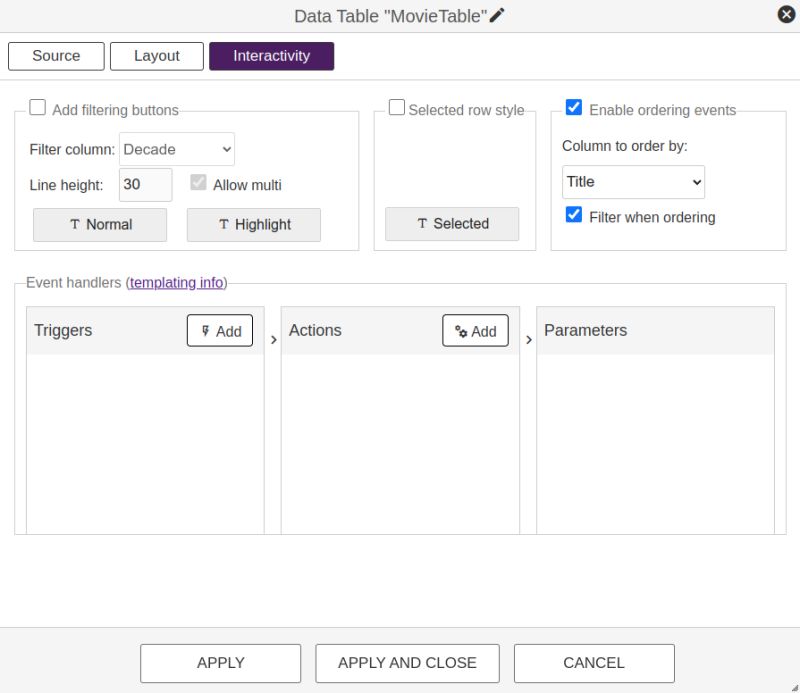Viewport: 800px width, 693px height.
Task: Open the Selected row text style editor
Action: pyautogui.click(x=452, y=224)
